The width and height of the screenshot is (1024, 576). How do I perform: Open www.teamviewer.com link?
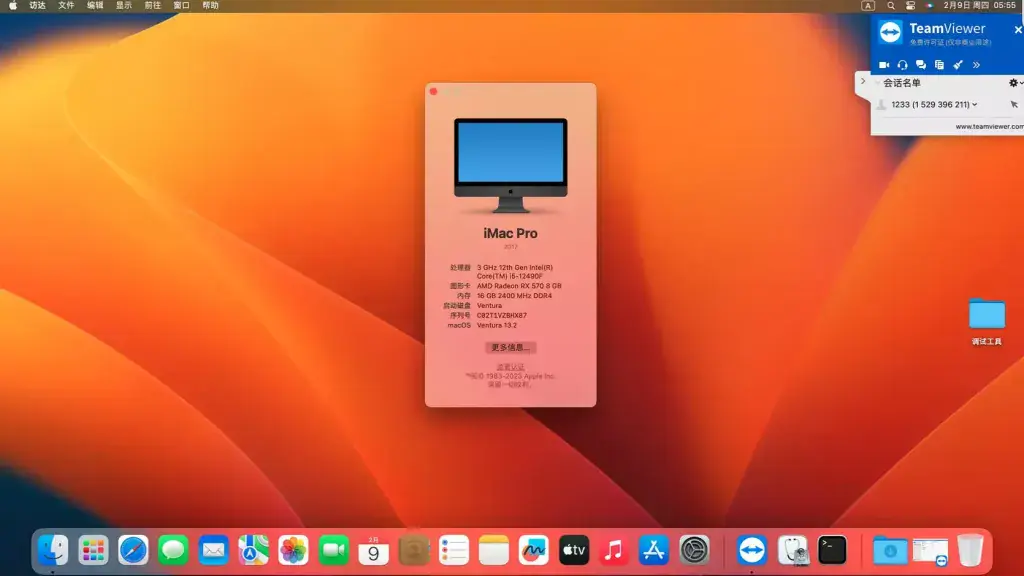click(x=989, y=127)
